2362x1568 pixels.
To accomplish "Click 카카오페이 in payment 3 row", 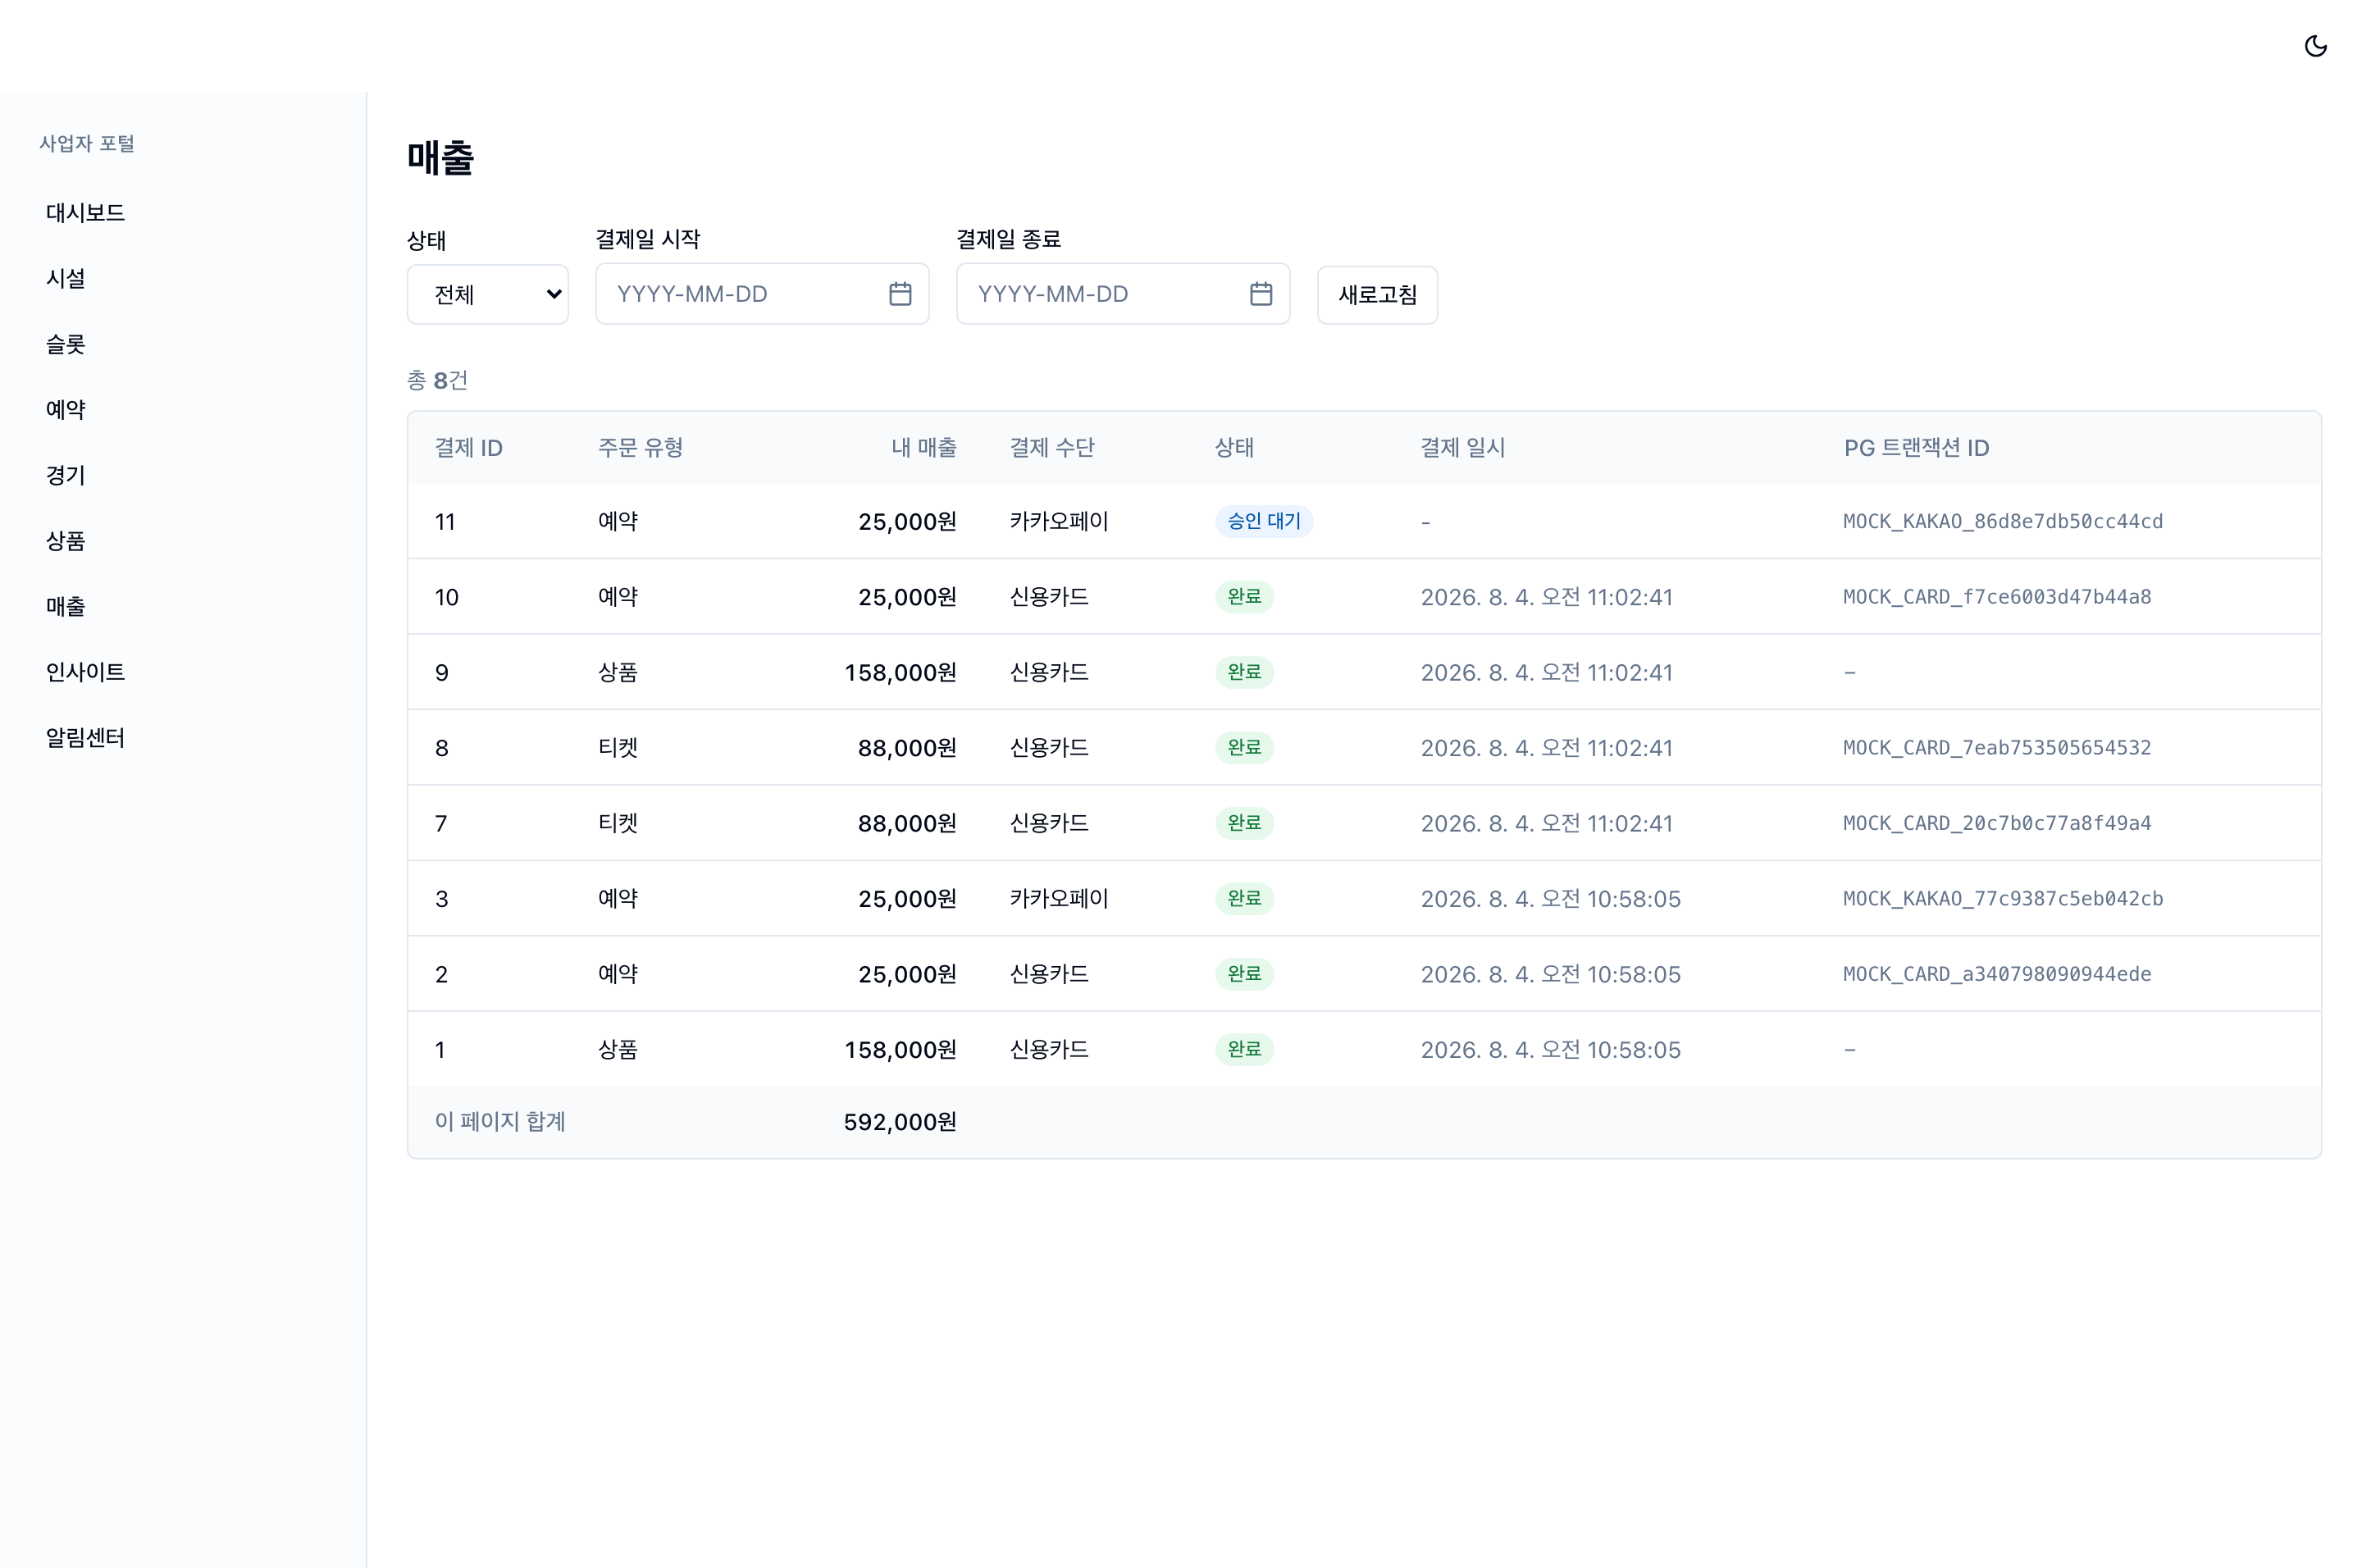I will [1059, 899].
